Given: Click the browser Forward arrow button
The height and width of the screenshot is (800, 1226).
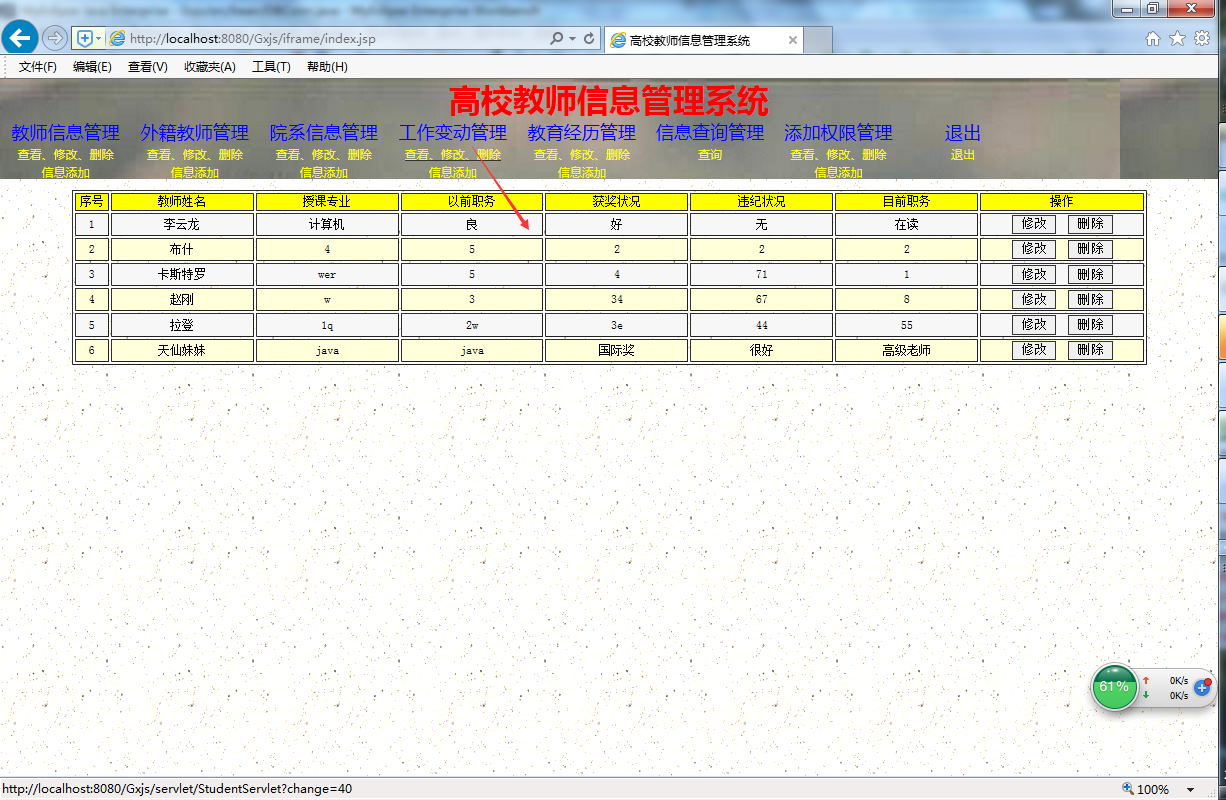Looking at the screenshot, I should coord(55,38).
